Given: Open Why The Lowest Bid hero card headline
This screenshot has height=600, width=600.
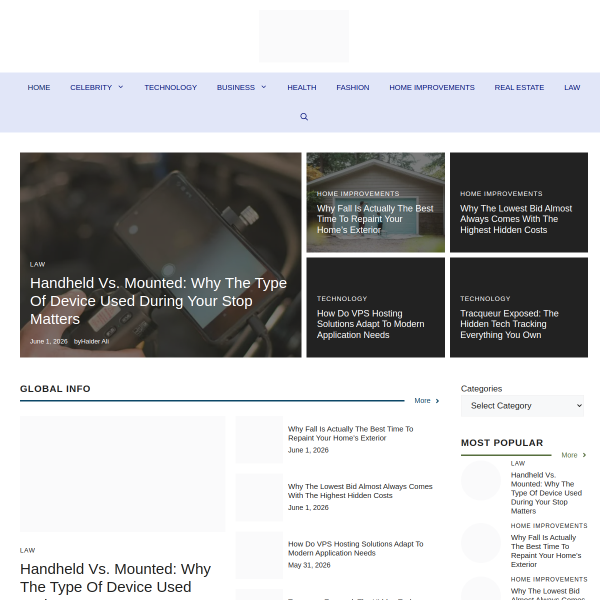Looking at the screenshot, I should tap(516, 219).
